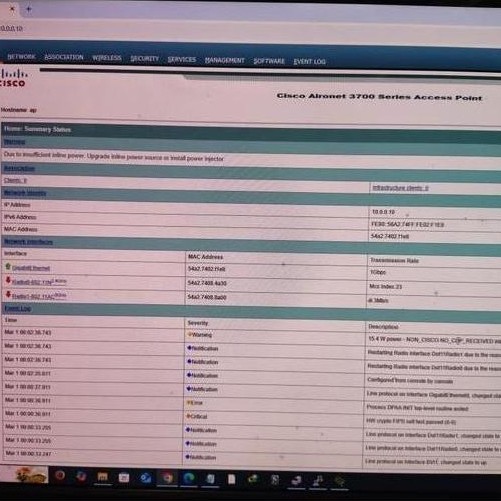Open the SERVICES menu
This screenshot has height=501, width=501.
tap(182, 59)
